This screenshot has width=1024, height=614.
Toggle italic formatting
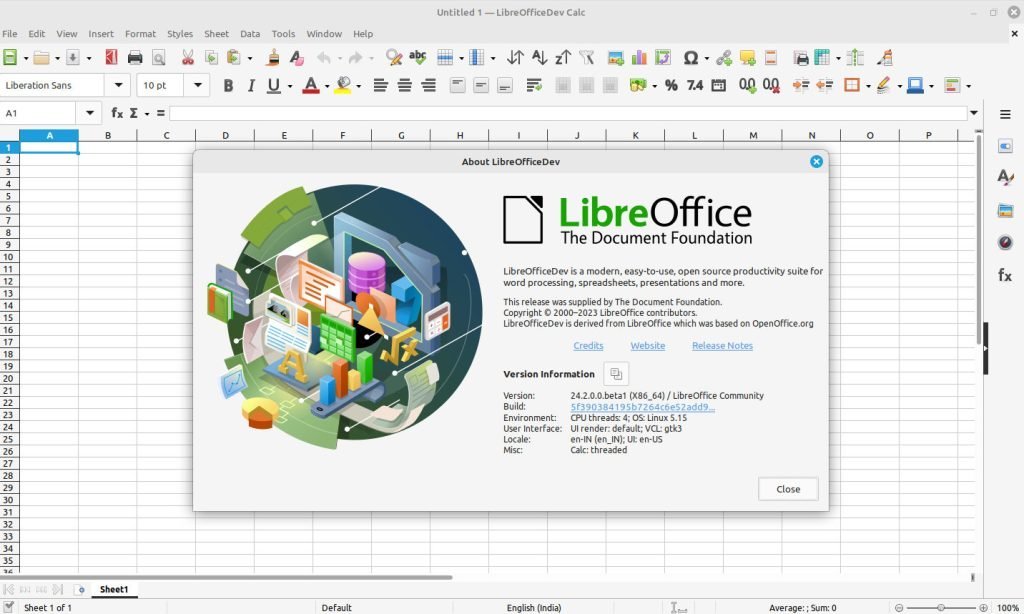click(x=251, y=85)
